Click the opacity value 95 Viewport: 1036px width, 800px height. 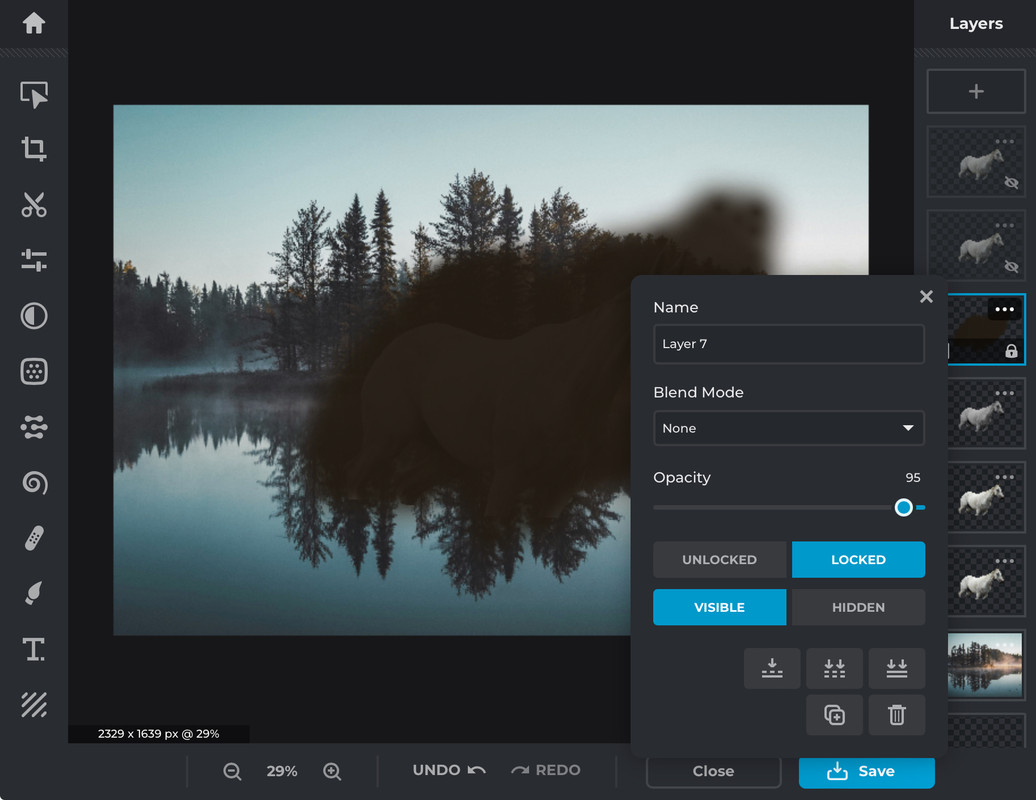click(x=913, y=478)
